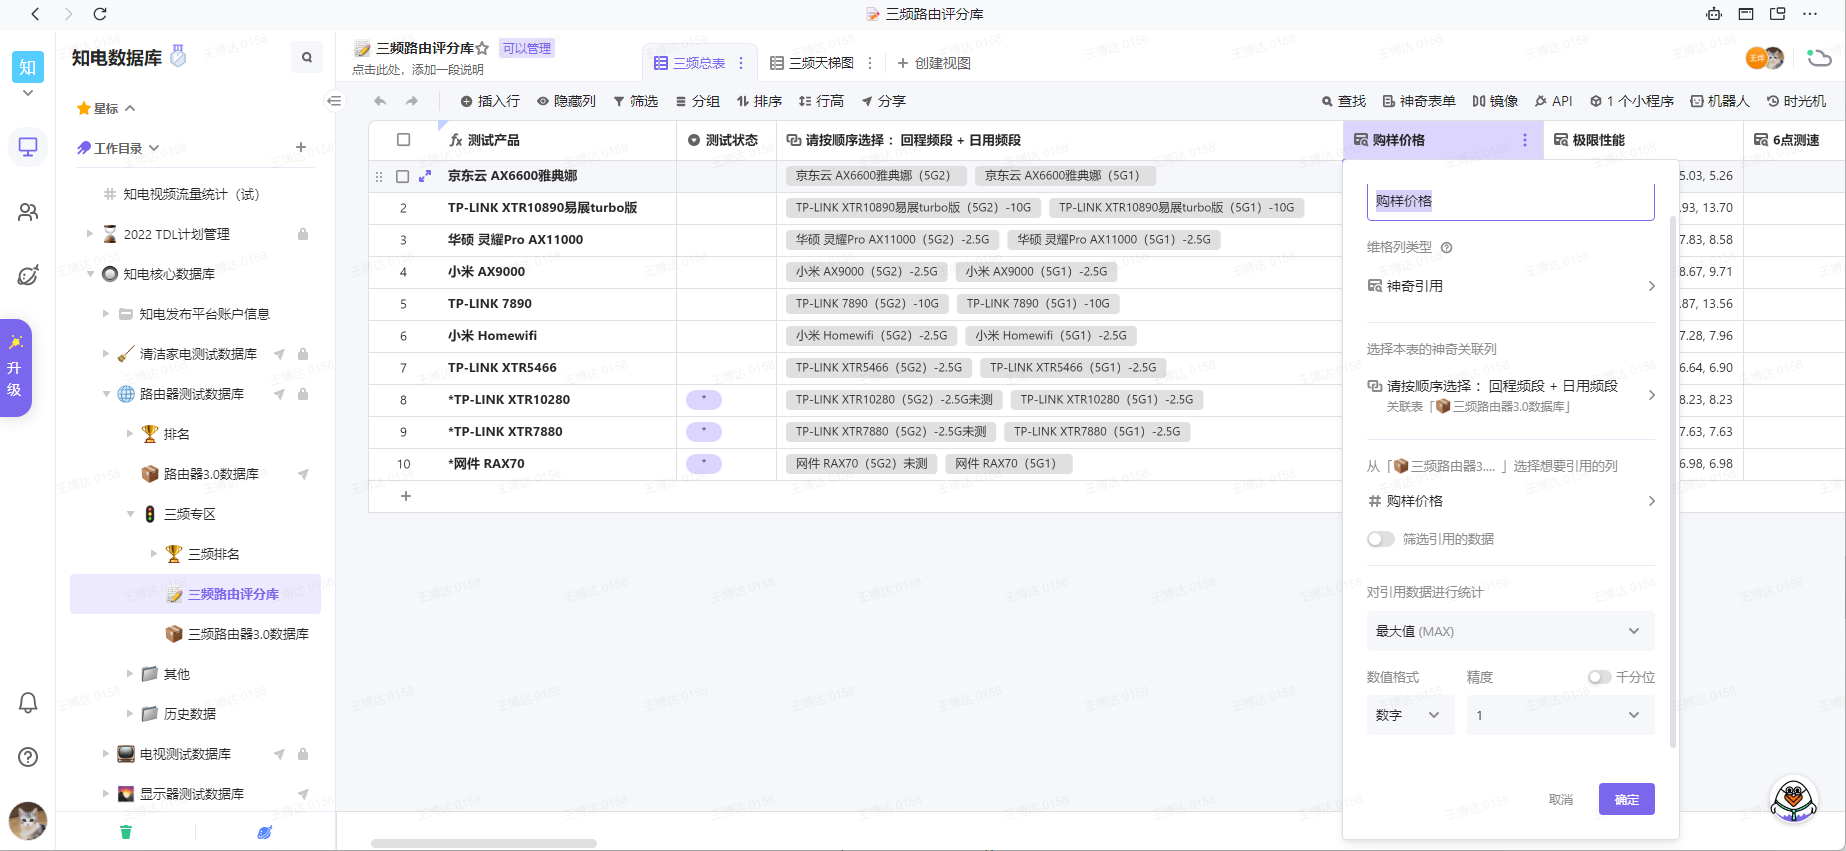
Task: Open the 筛选 filter menu in the toolbar
Action: (x=636, y=101)
